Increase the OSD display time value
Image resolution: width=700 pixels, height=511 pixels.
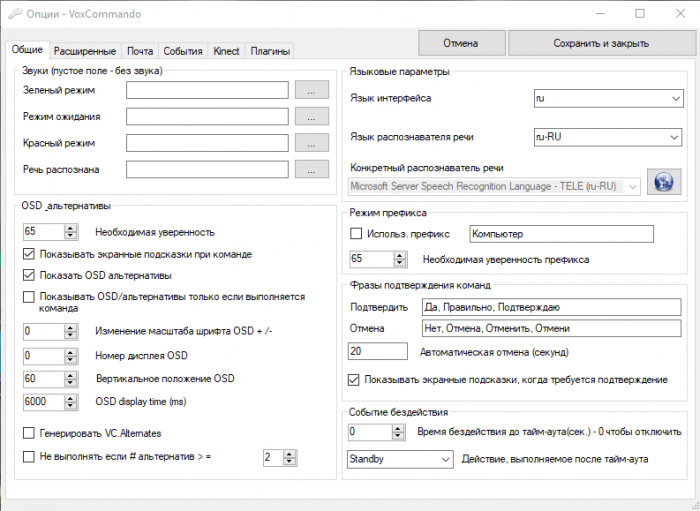[x=70, y=397]
